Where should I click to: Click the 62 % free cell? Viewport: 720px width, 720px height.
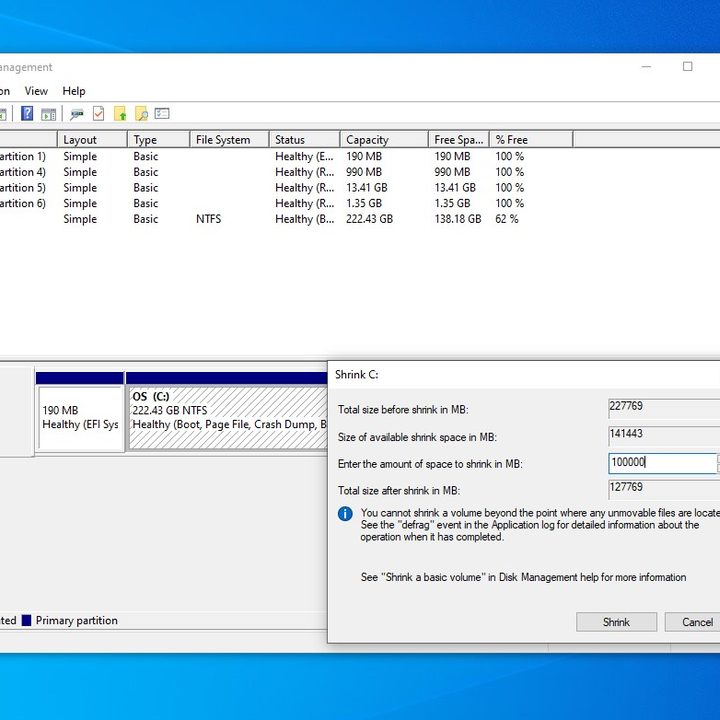pyautogui.click(x=507, y=219)
